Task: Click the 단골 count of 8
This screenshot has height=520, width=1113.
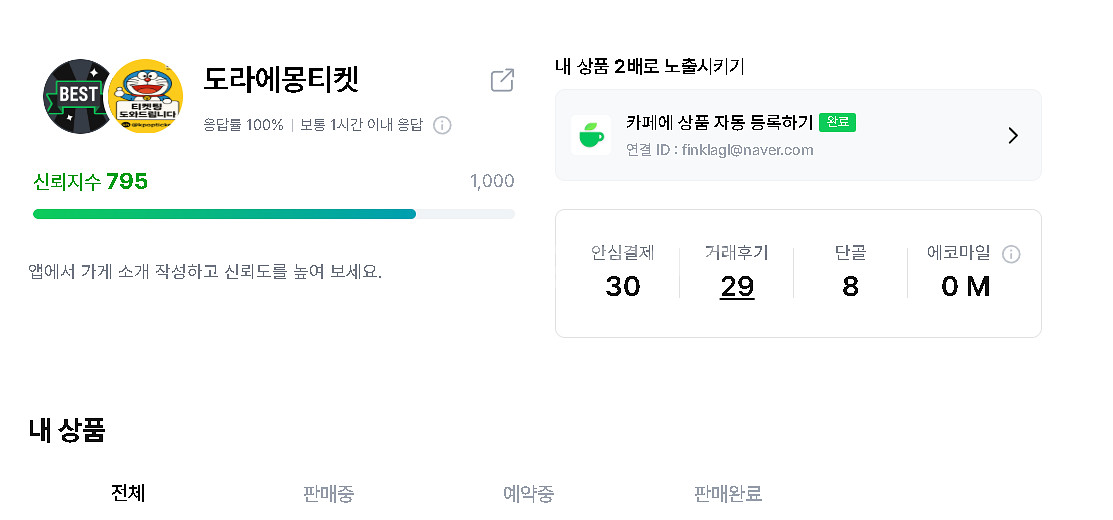Action: coord(850,287)
